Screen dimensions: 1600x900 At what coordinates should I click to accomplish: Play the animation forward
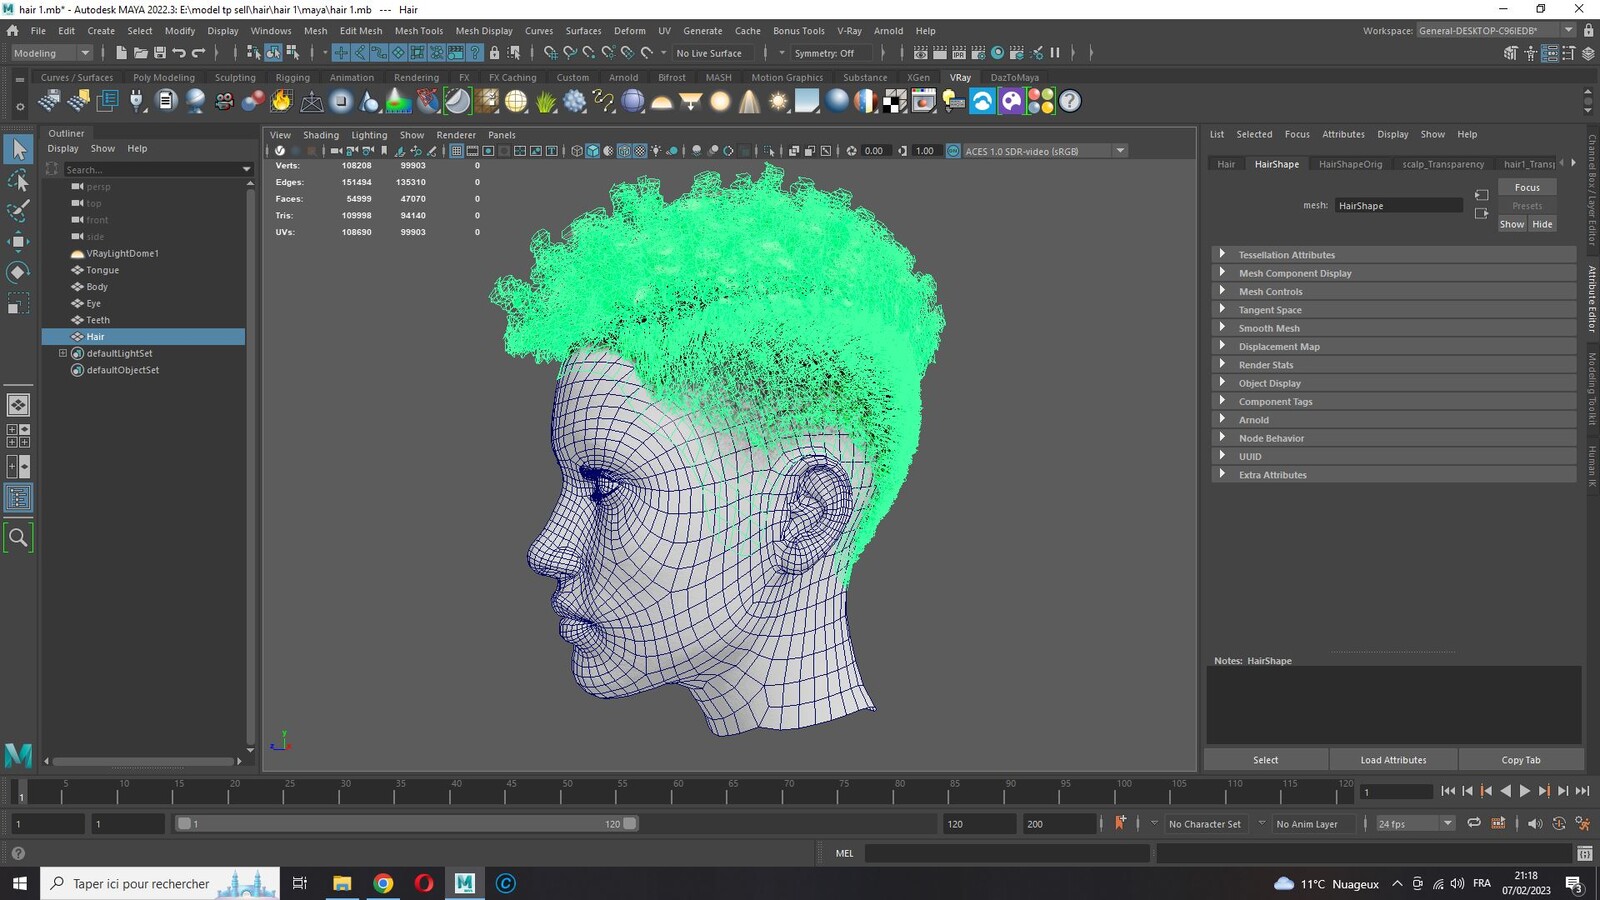coord(1525,791)
